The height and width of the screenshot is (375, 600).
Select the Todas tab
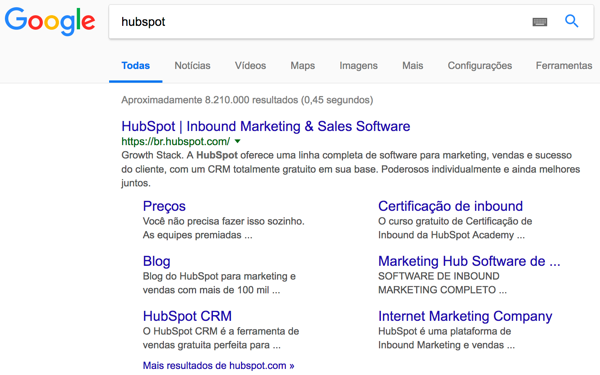tap(135, 65)
